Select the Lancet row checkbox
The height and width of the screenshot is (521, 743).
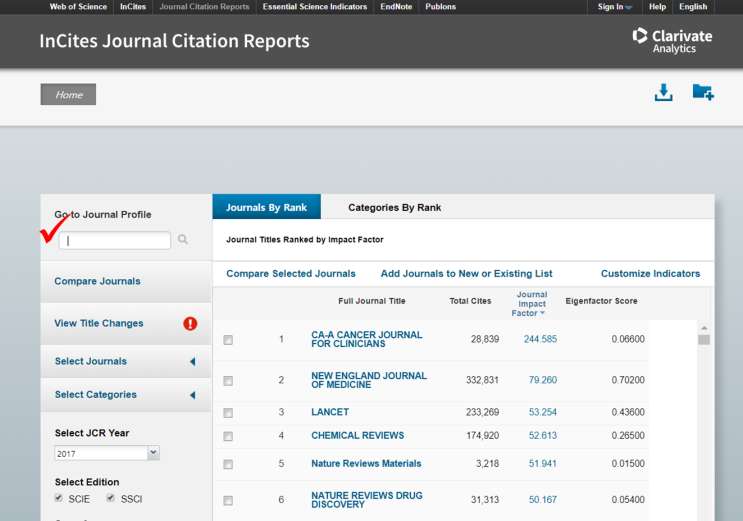click(x=228, y=413)
